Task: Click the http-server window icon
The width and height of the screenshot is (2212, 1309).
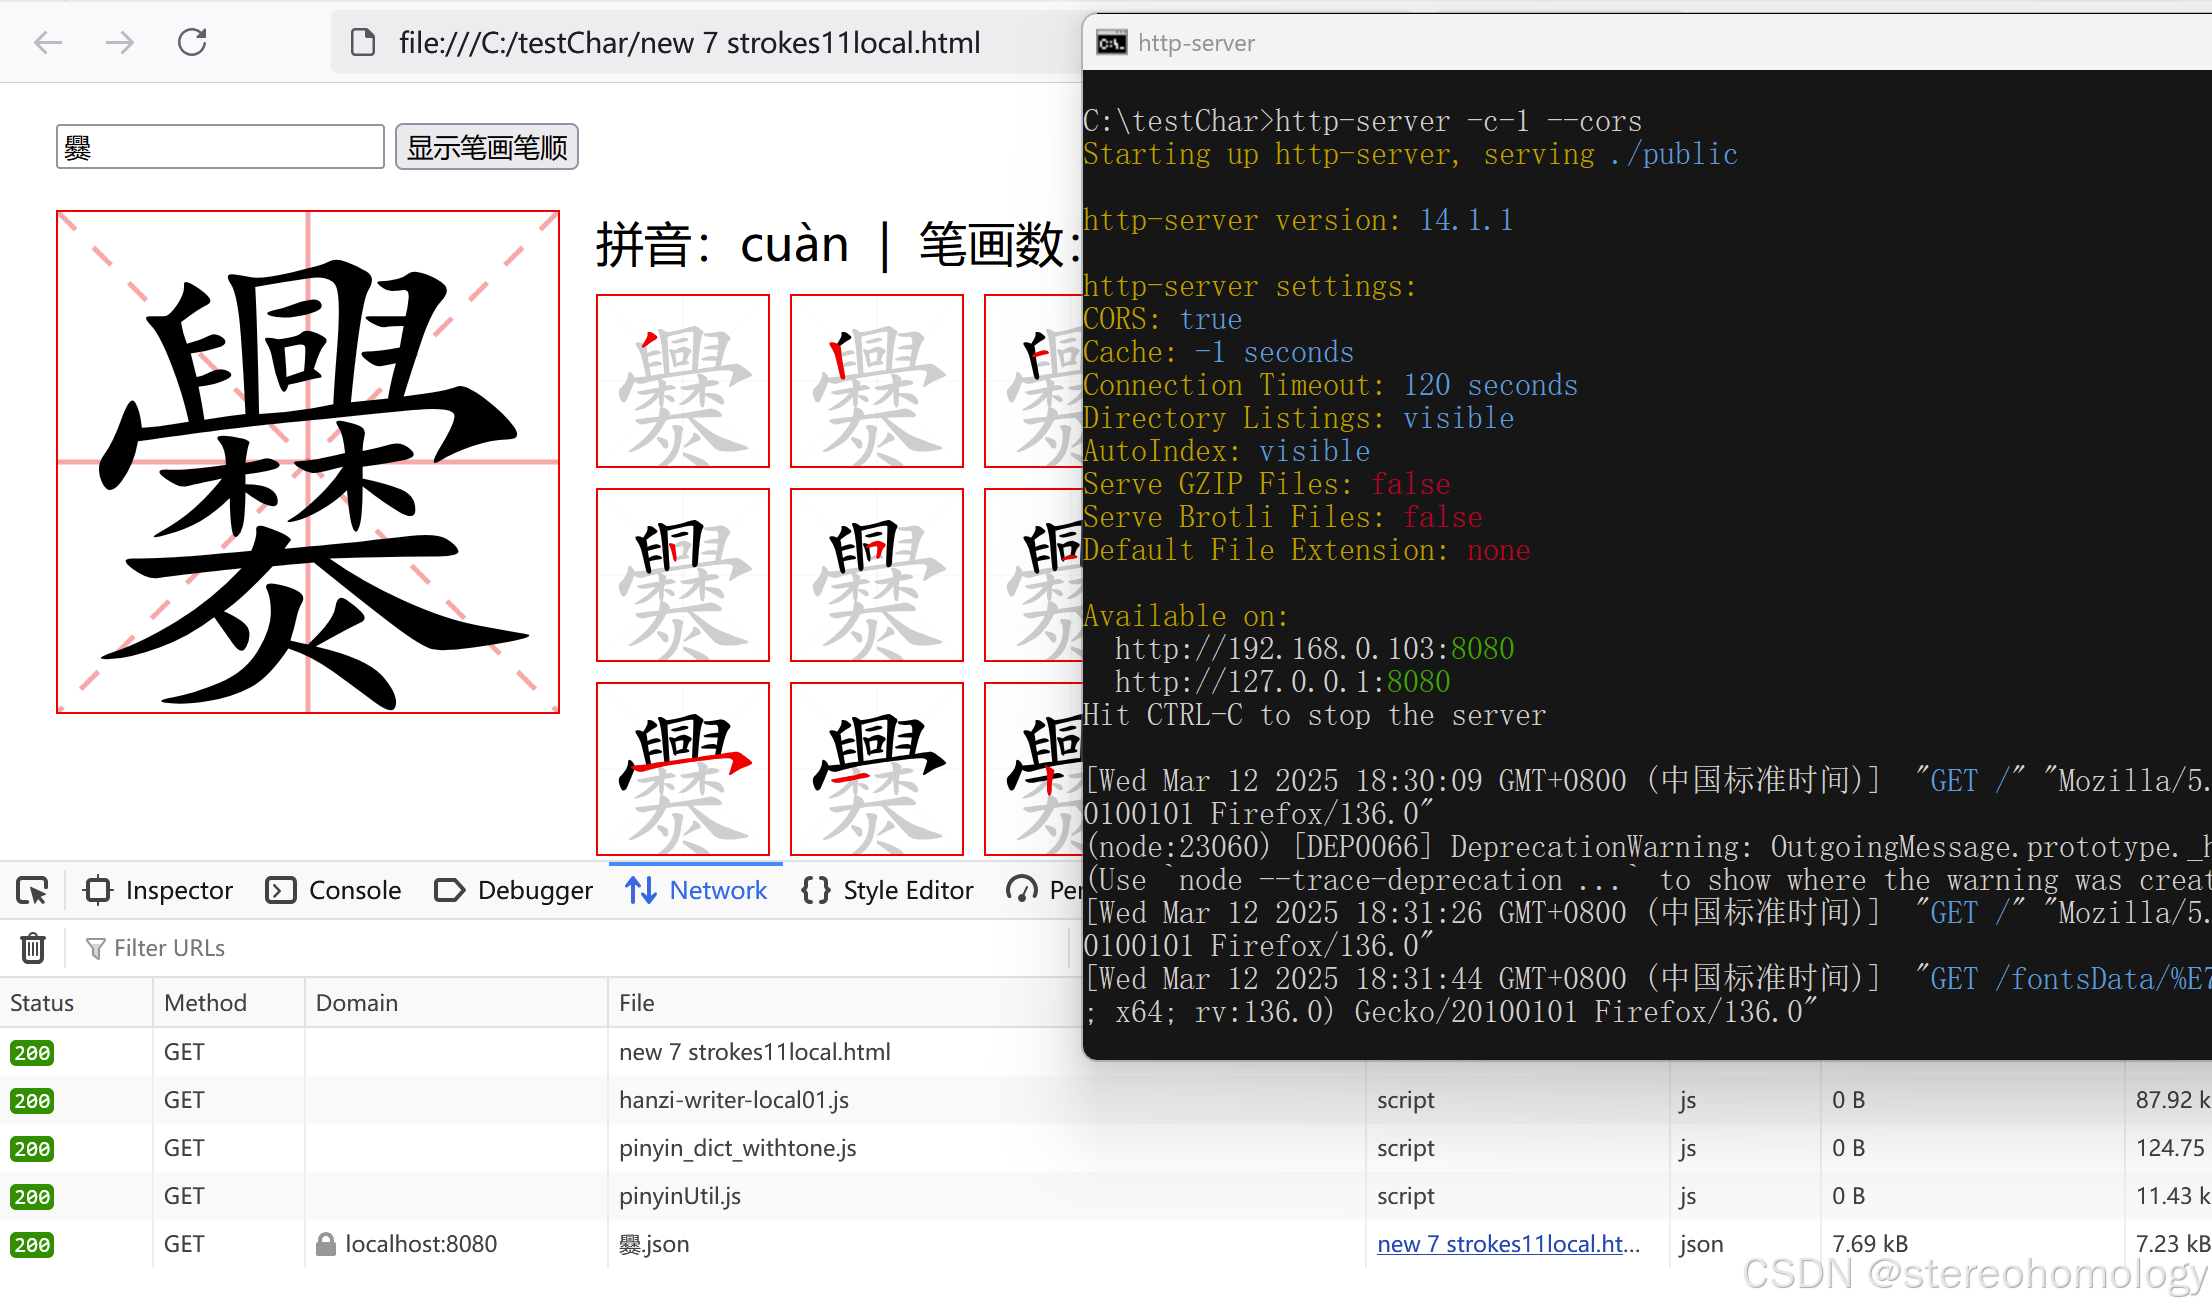Action: tap(1111, 43)
